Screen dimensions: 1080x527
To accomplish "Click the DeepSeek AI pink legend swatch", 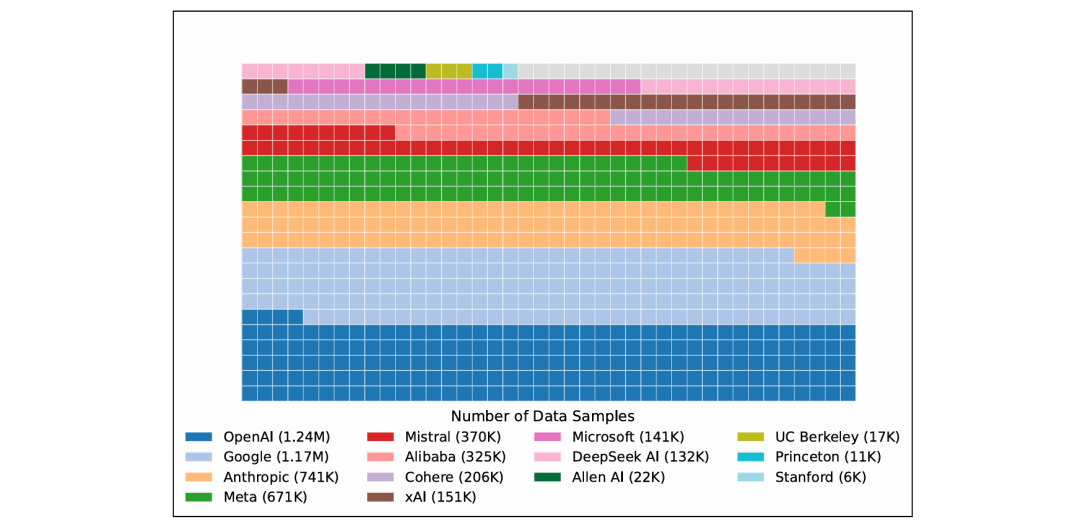I will 547,456.
